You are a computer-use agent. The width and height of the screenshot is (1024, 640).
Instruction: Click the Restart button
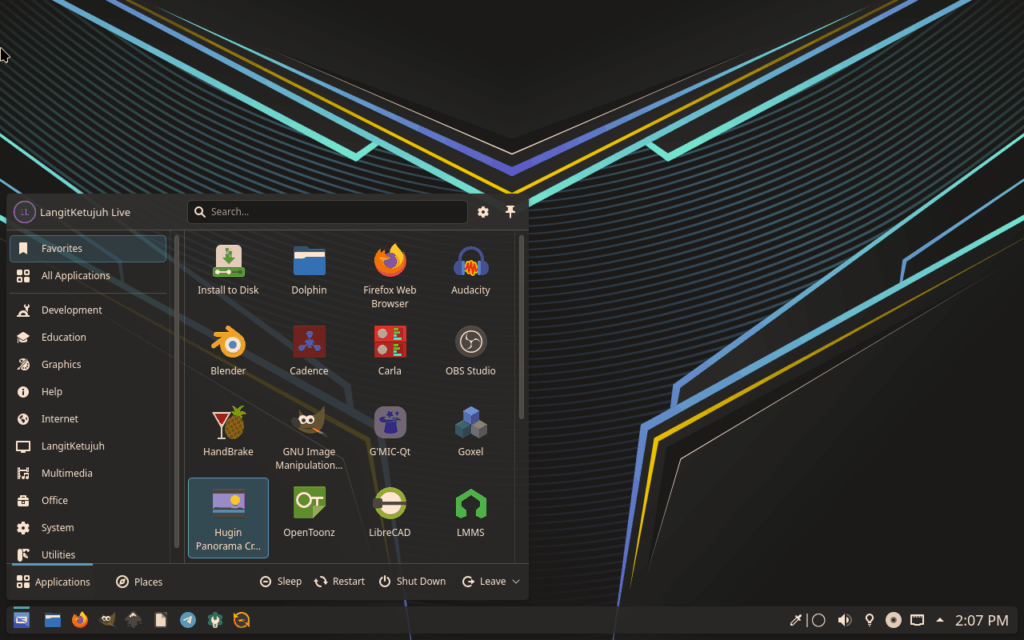point(339,581)
